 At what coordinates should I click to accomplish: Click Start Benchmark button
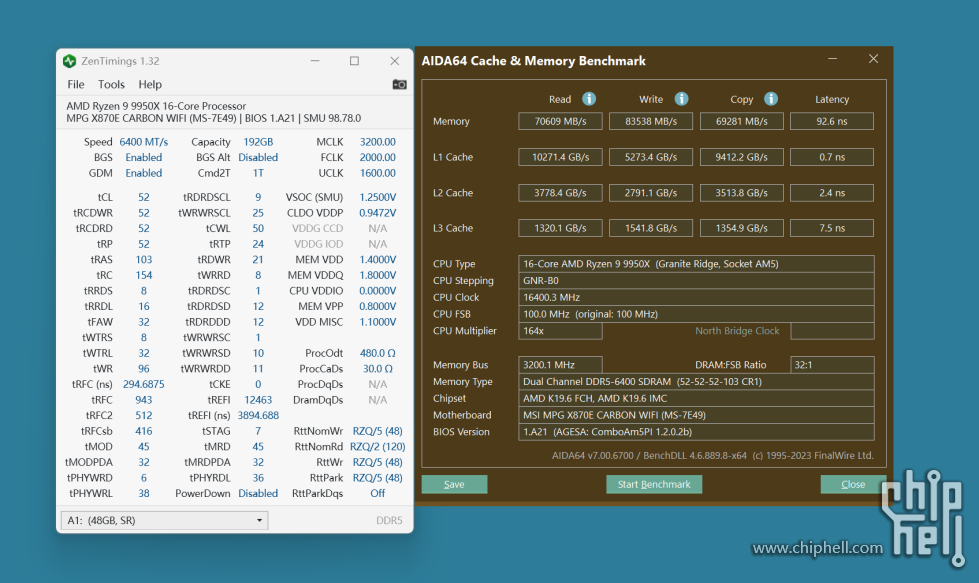654,484
